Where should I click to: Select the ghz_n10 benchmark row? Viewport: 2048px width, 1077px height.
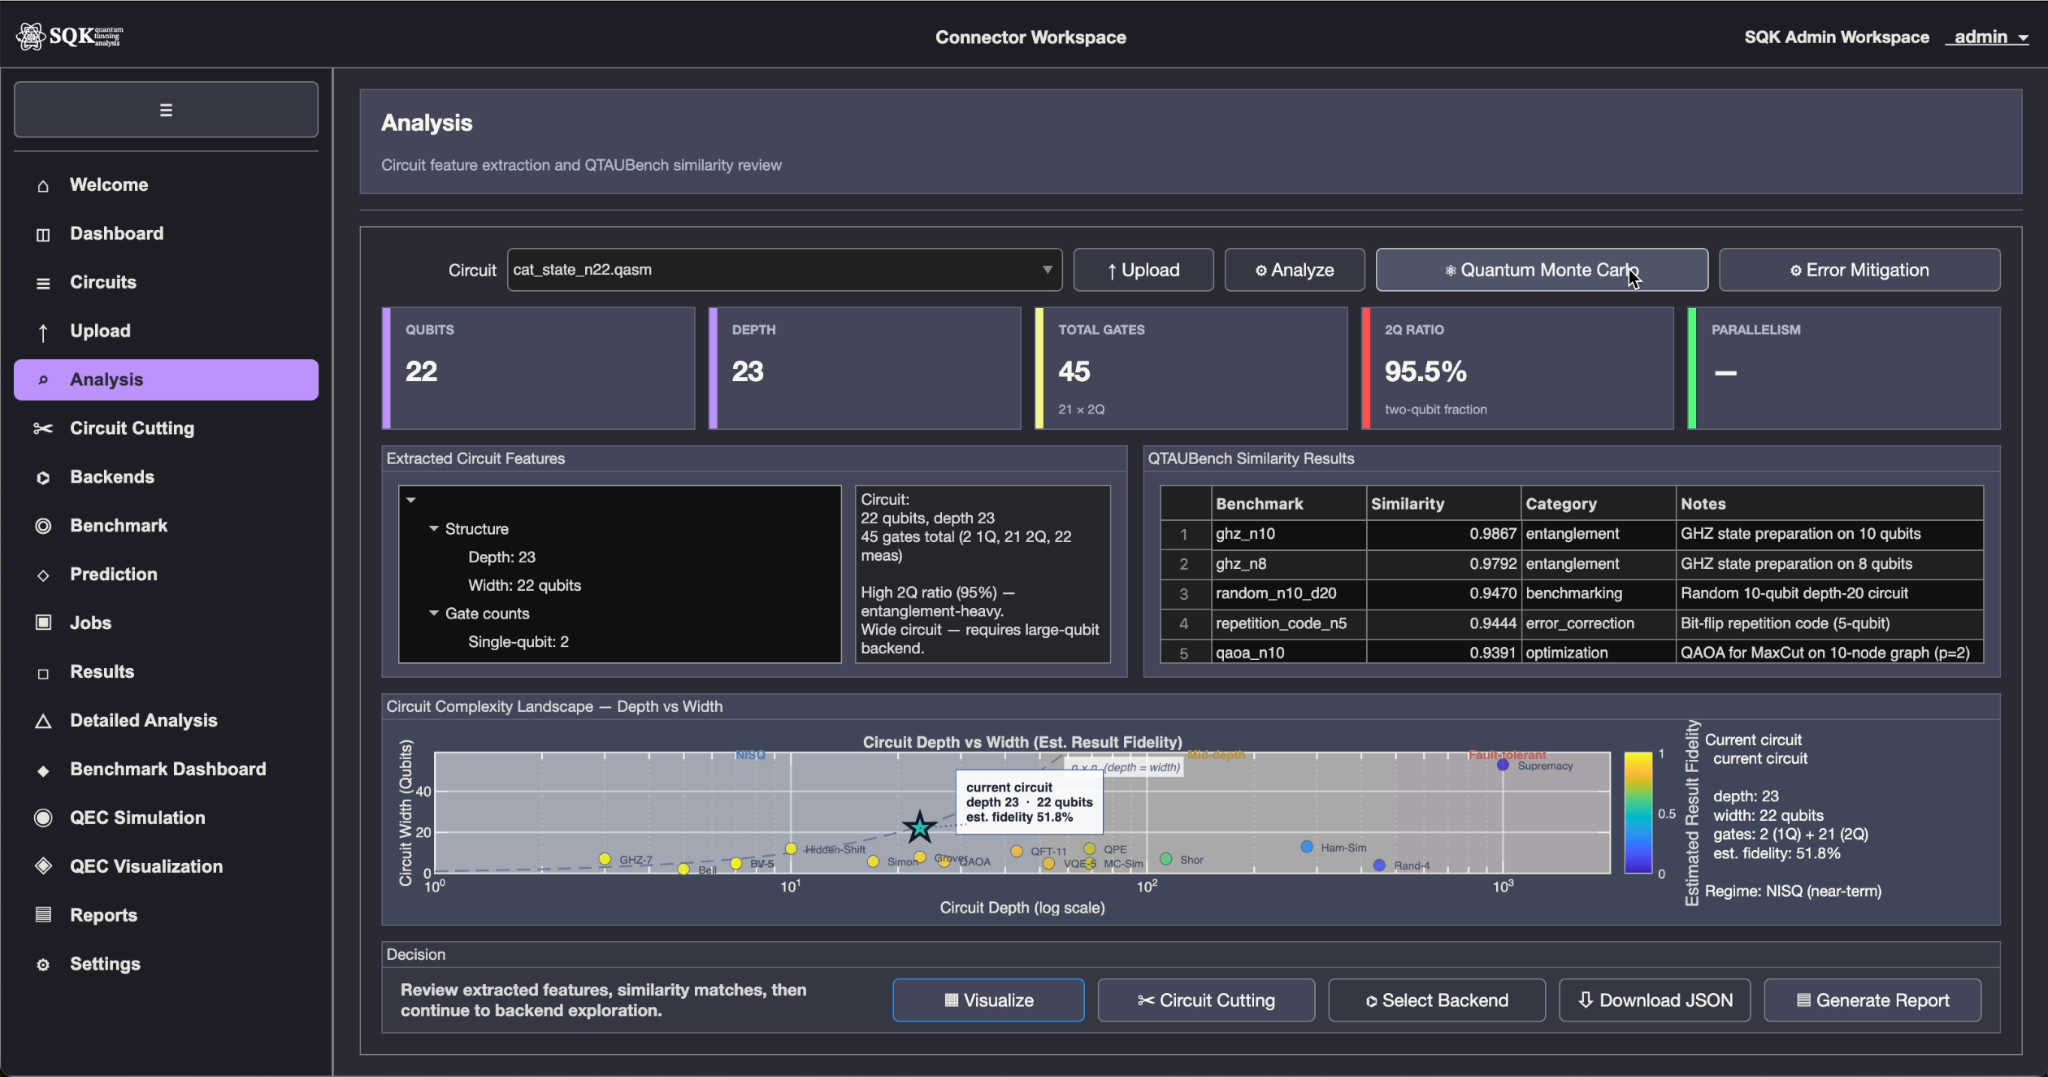pyautogui.click(x=1571, y=534)
